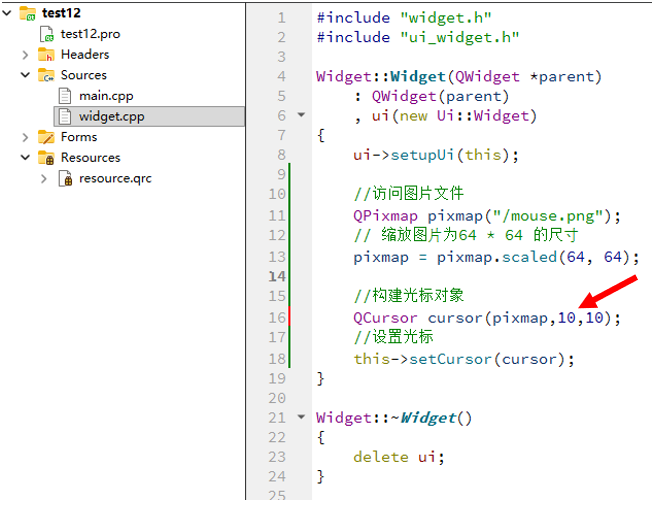Click this->setCursor(cursor) statement
Viewport: 655px width, 506px height.
point(464,359)
